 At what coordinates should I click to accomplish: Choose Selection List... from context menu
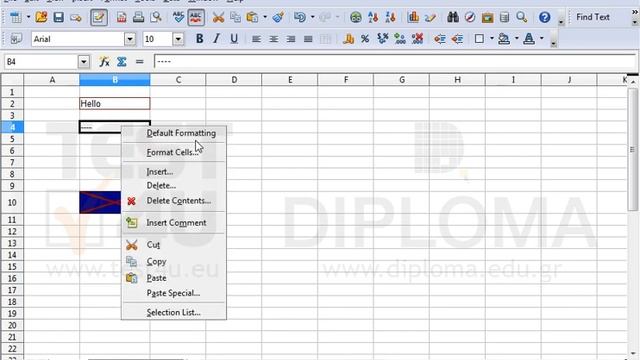(x=173, y=313)
